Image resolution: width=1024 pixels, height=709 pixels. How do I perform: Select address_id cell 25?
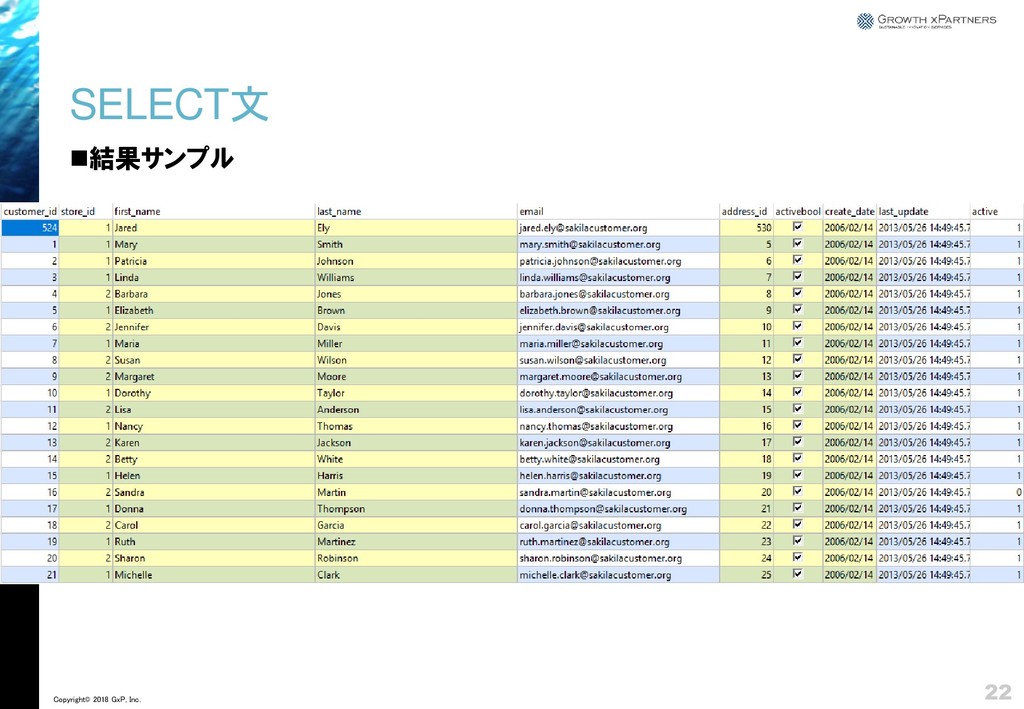pyautogui.click(x=746, y=575)
